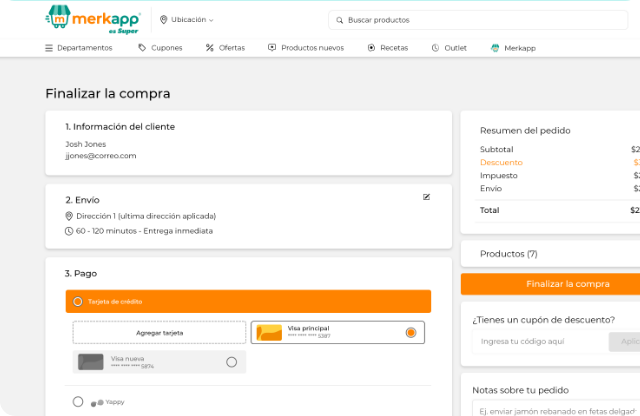
Task: Click the jjones@correo.com email text
Action: click(101, 156)
